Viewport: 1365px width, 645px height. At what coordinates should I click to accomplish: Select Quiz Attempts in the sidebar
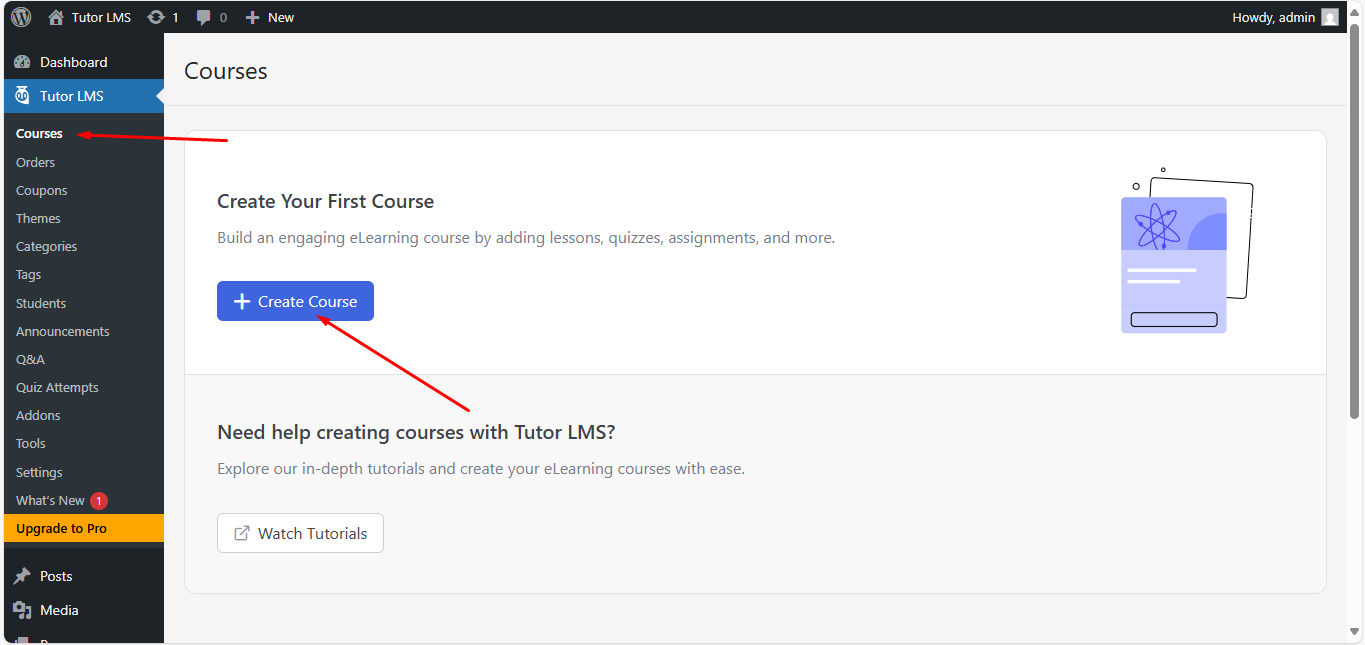click(x=57, y=387)
